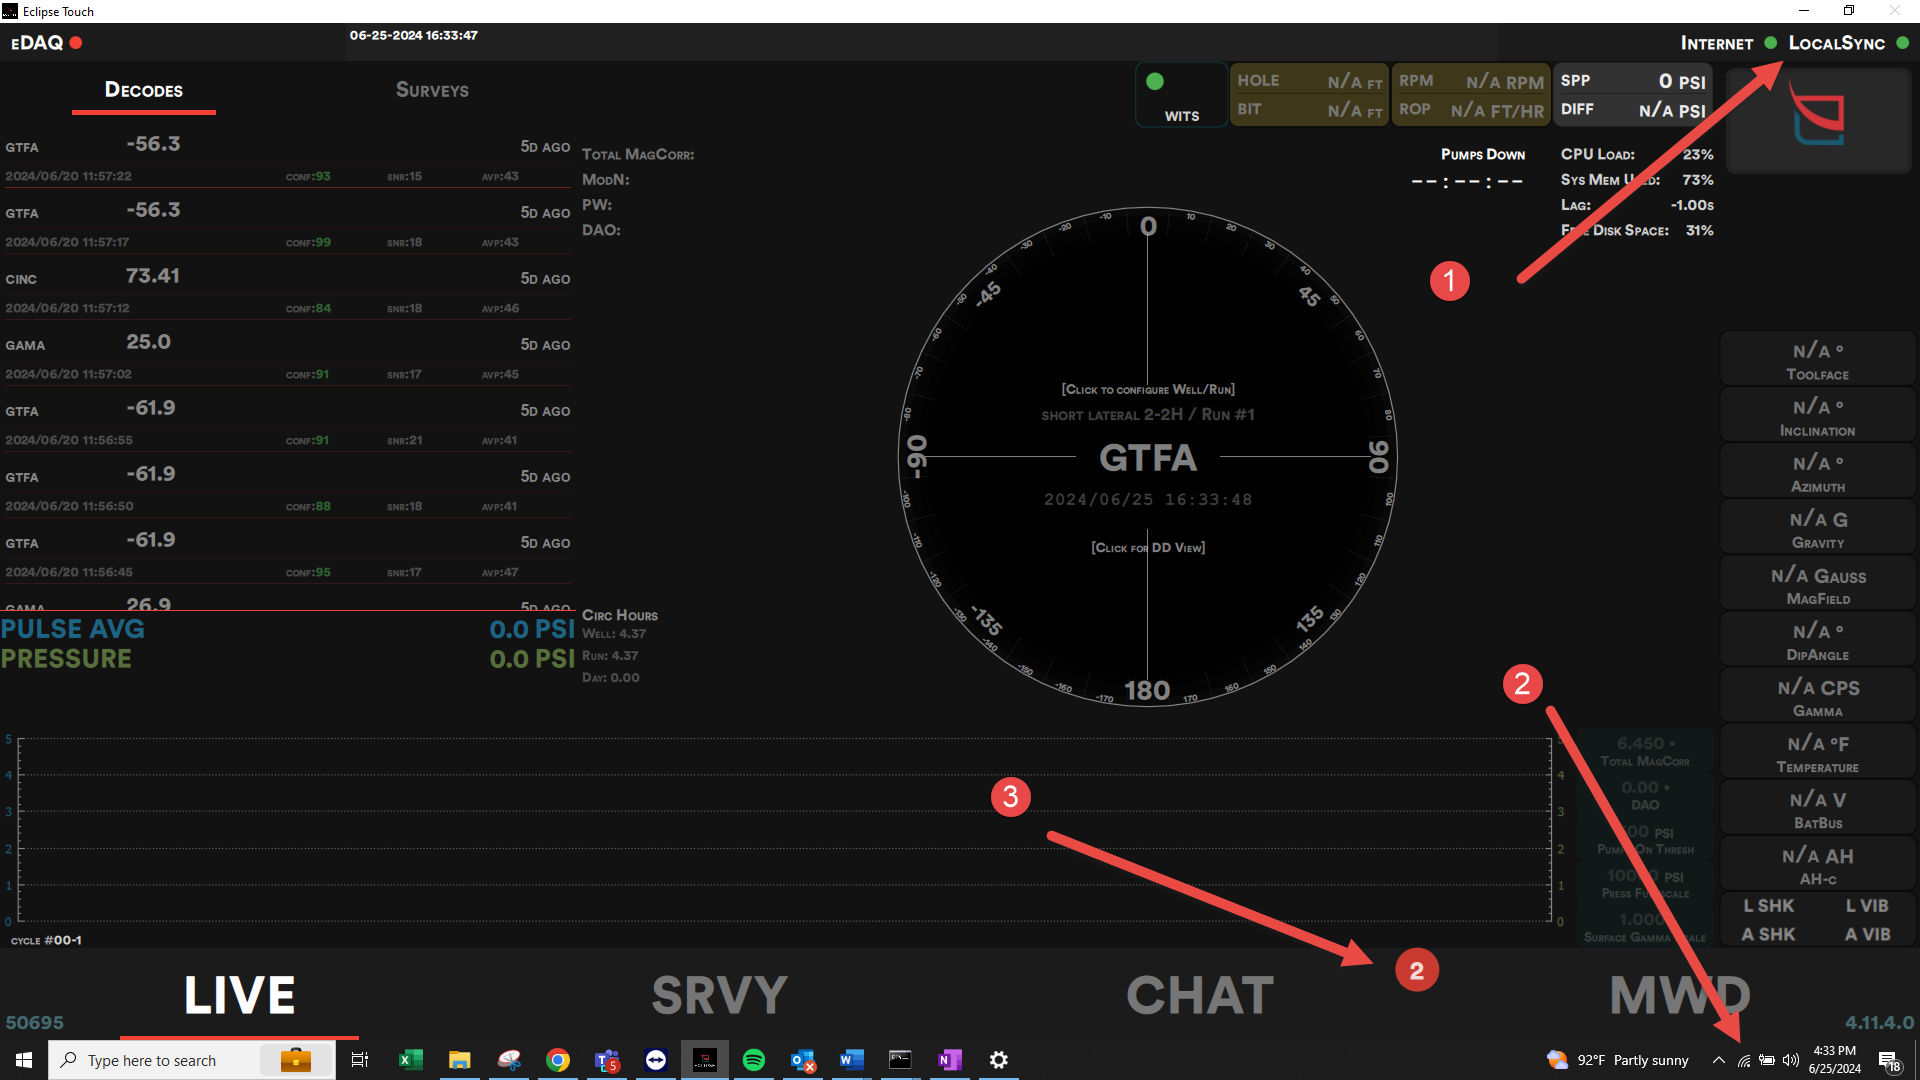Select GTFA decode at 11:57:22
Screen dimensions: 1920x1080
(x=287, y=159)
